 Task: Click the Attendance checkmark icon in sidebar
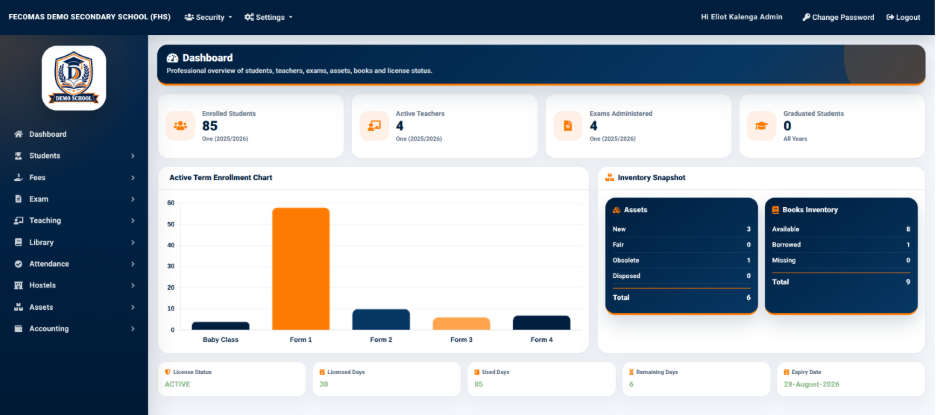pos(19,264)
